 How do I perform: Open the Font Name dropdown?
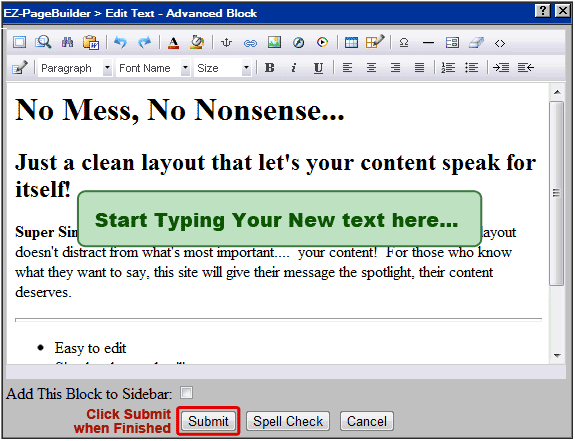153,68
